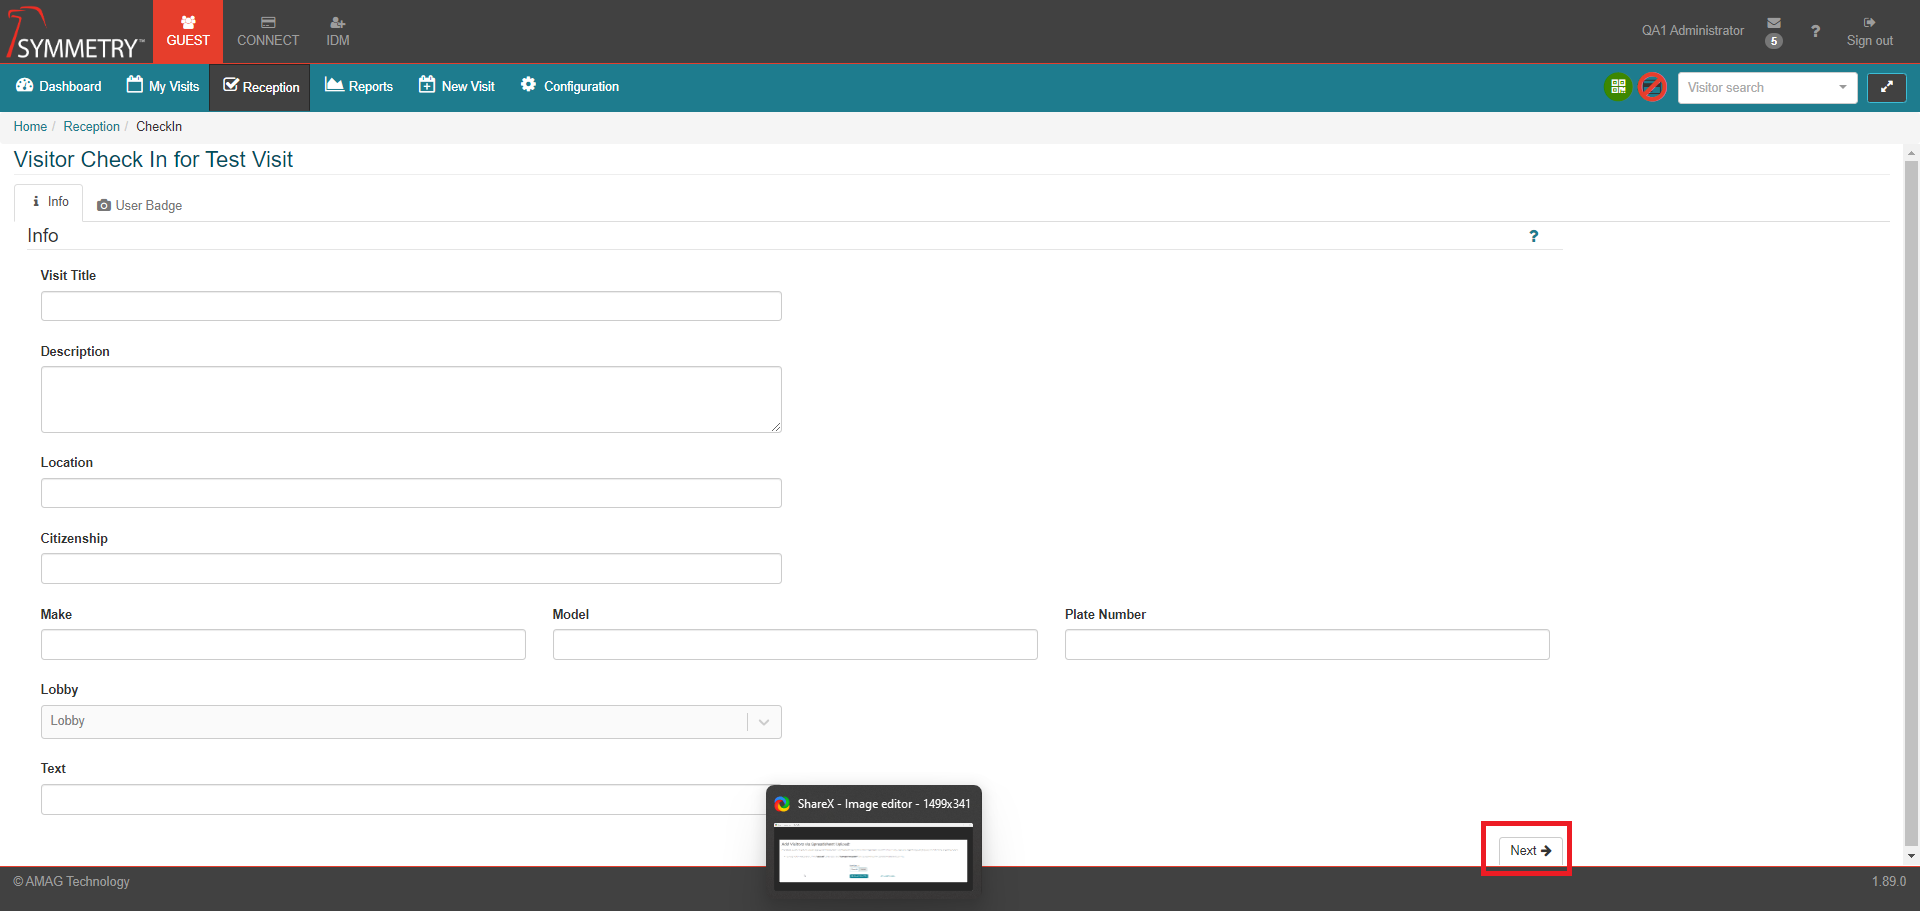The width and height of the screenshot is (1920, 911).
Task: Click the ShareX app icon in popup
Action: point(782,804)
